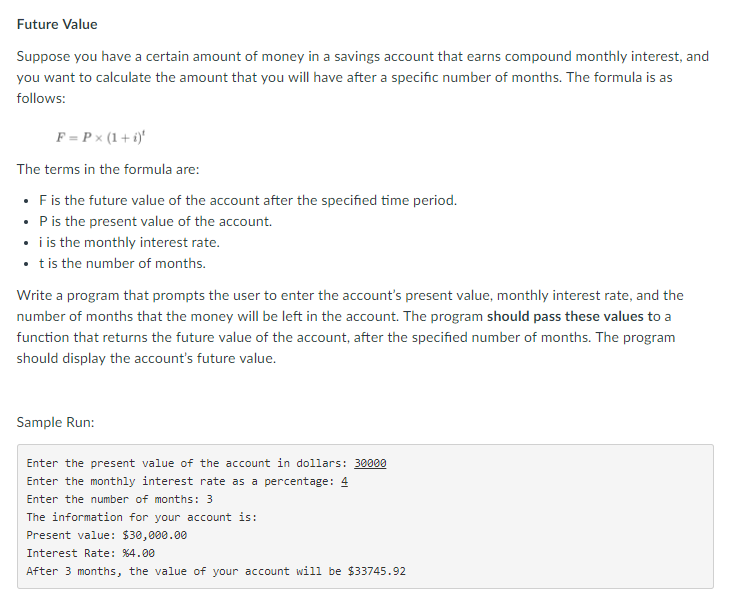Click the $33745.92 result amount

tap(377, 571)
